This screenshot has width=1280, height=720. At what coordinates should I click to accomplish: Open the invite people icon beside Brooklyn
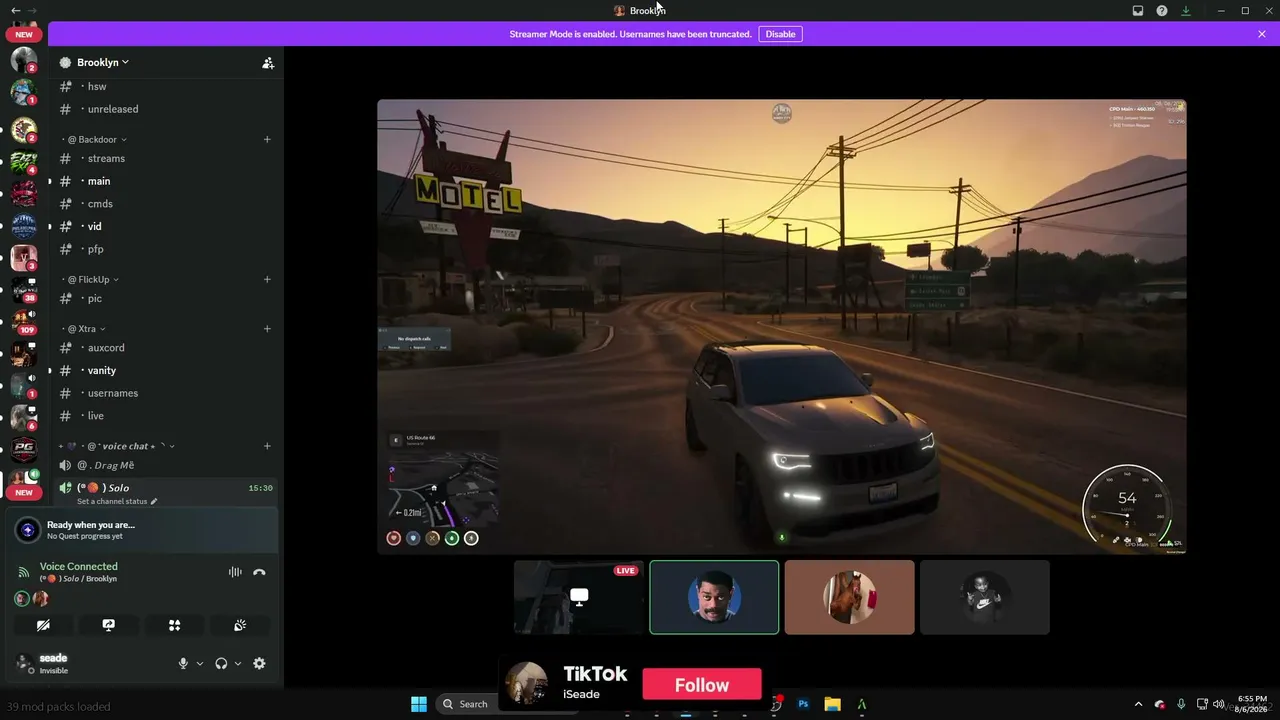(268, 62)
